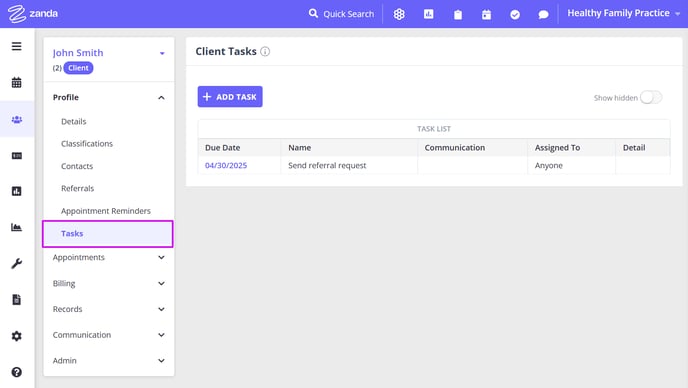Screen dimensions: 688x388
Task: Open Details in the Profile menu
Action: (74, 122)
